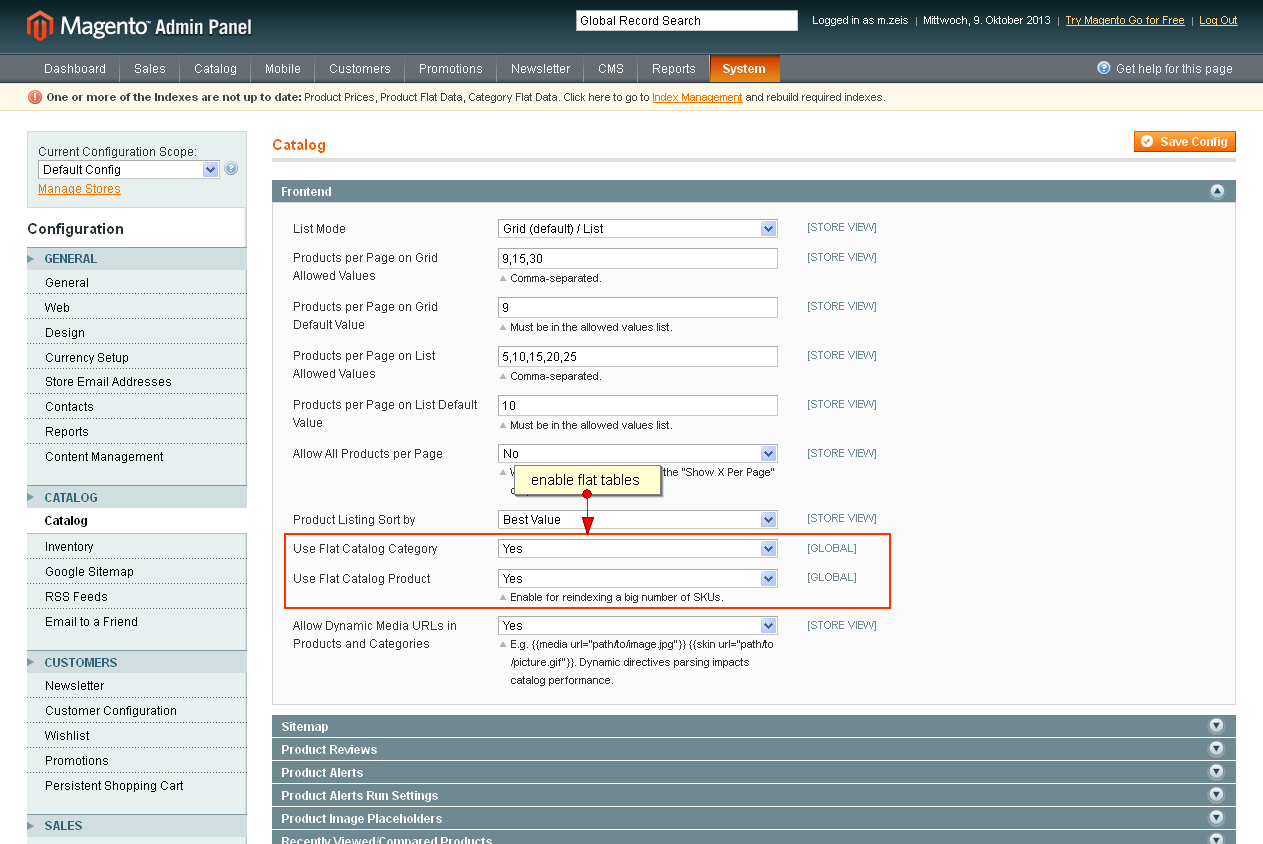Open the Product Listing Sort by dropdown

638,520
